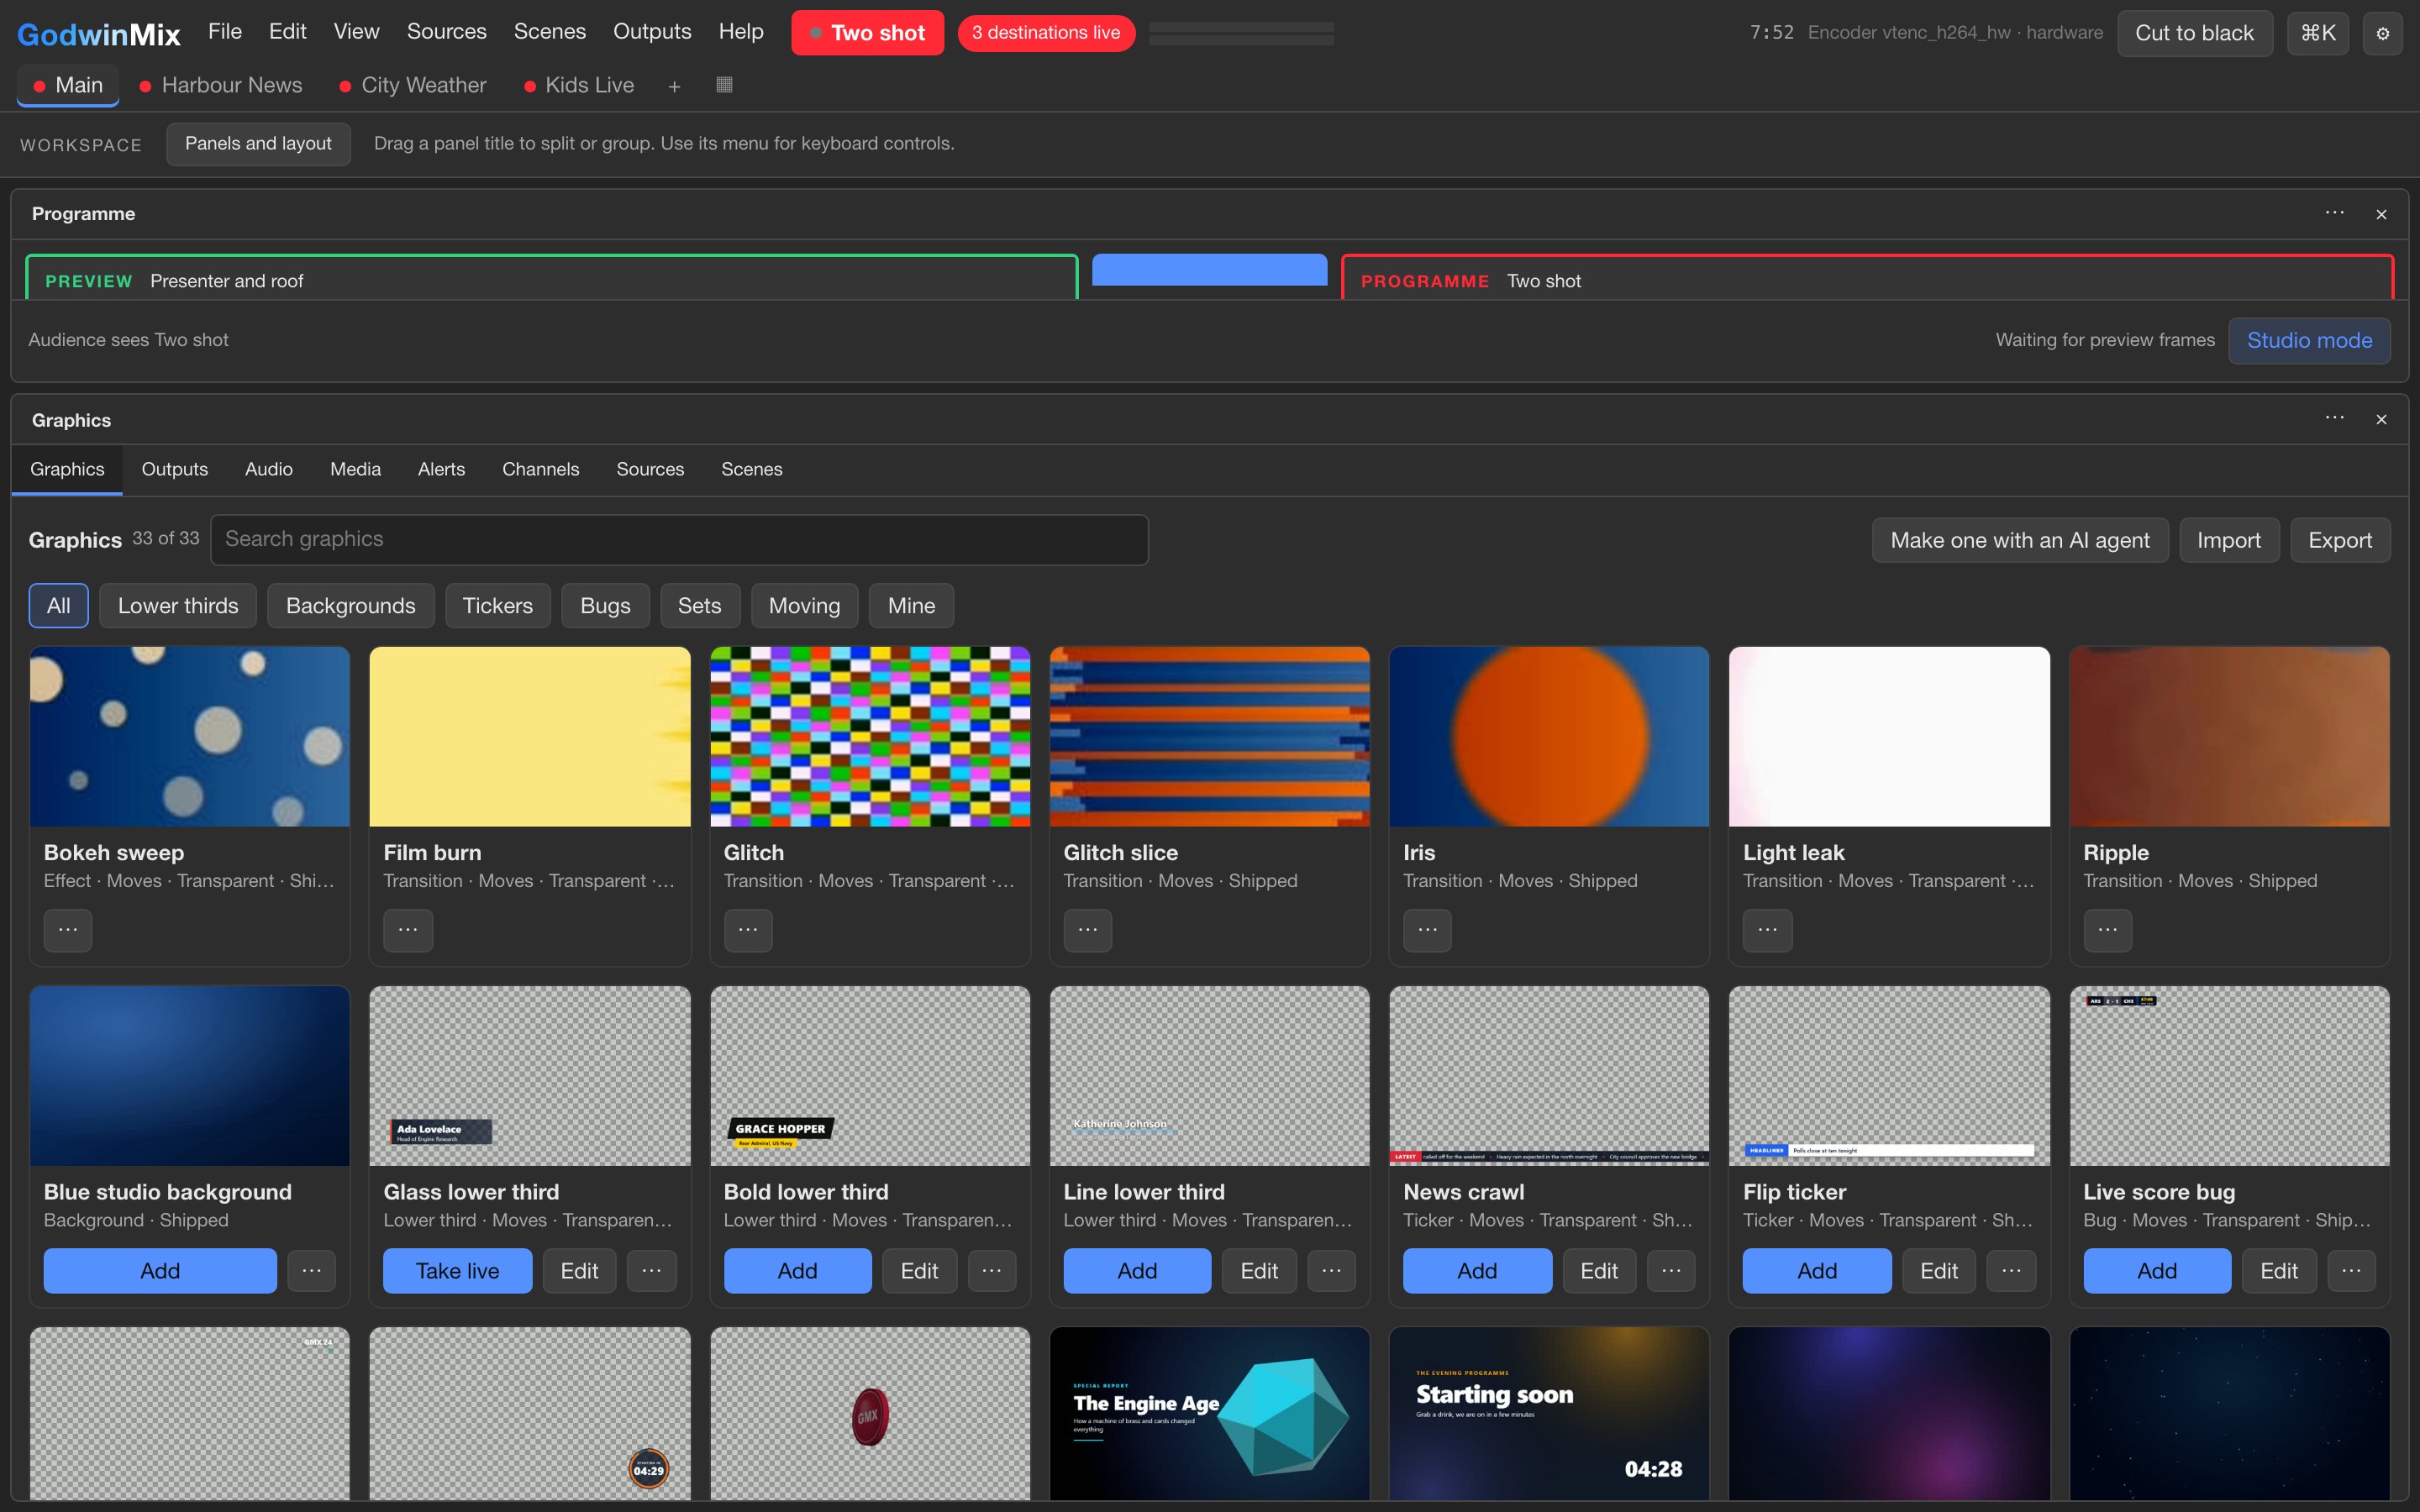The width and height of the screenshot is (2420, 1512).
Task: Open Blue studio background options menu
Action: pos(312,1271)
